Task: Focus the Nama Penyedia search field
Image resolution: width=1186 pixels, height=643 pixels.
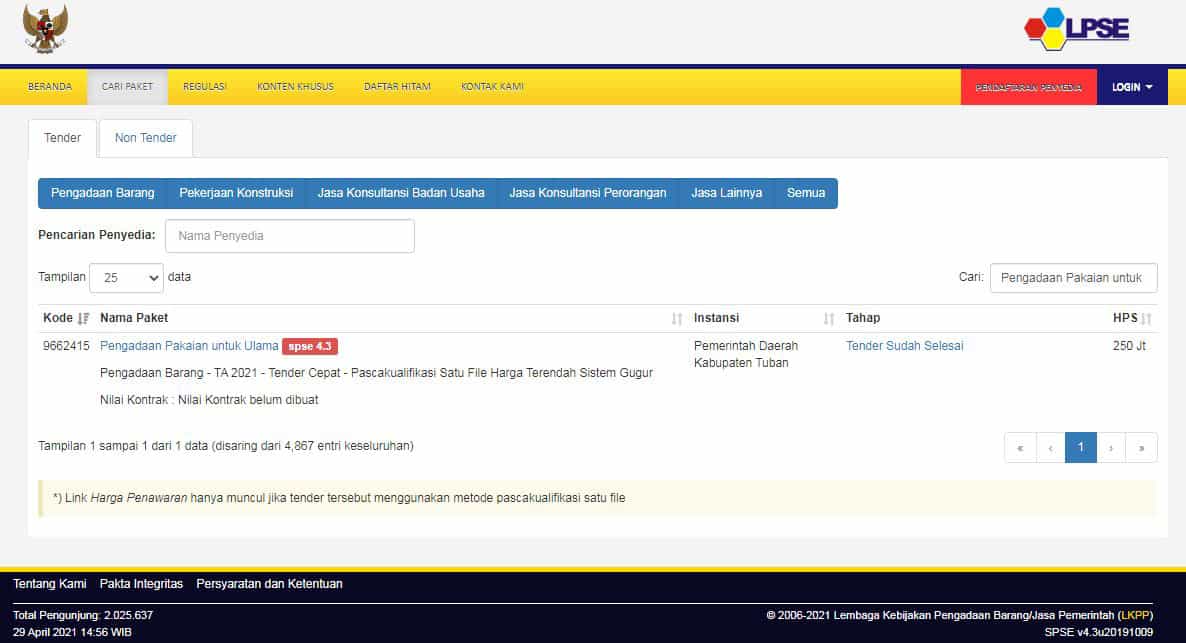Action: 289,236
